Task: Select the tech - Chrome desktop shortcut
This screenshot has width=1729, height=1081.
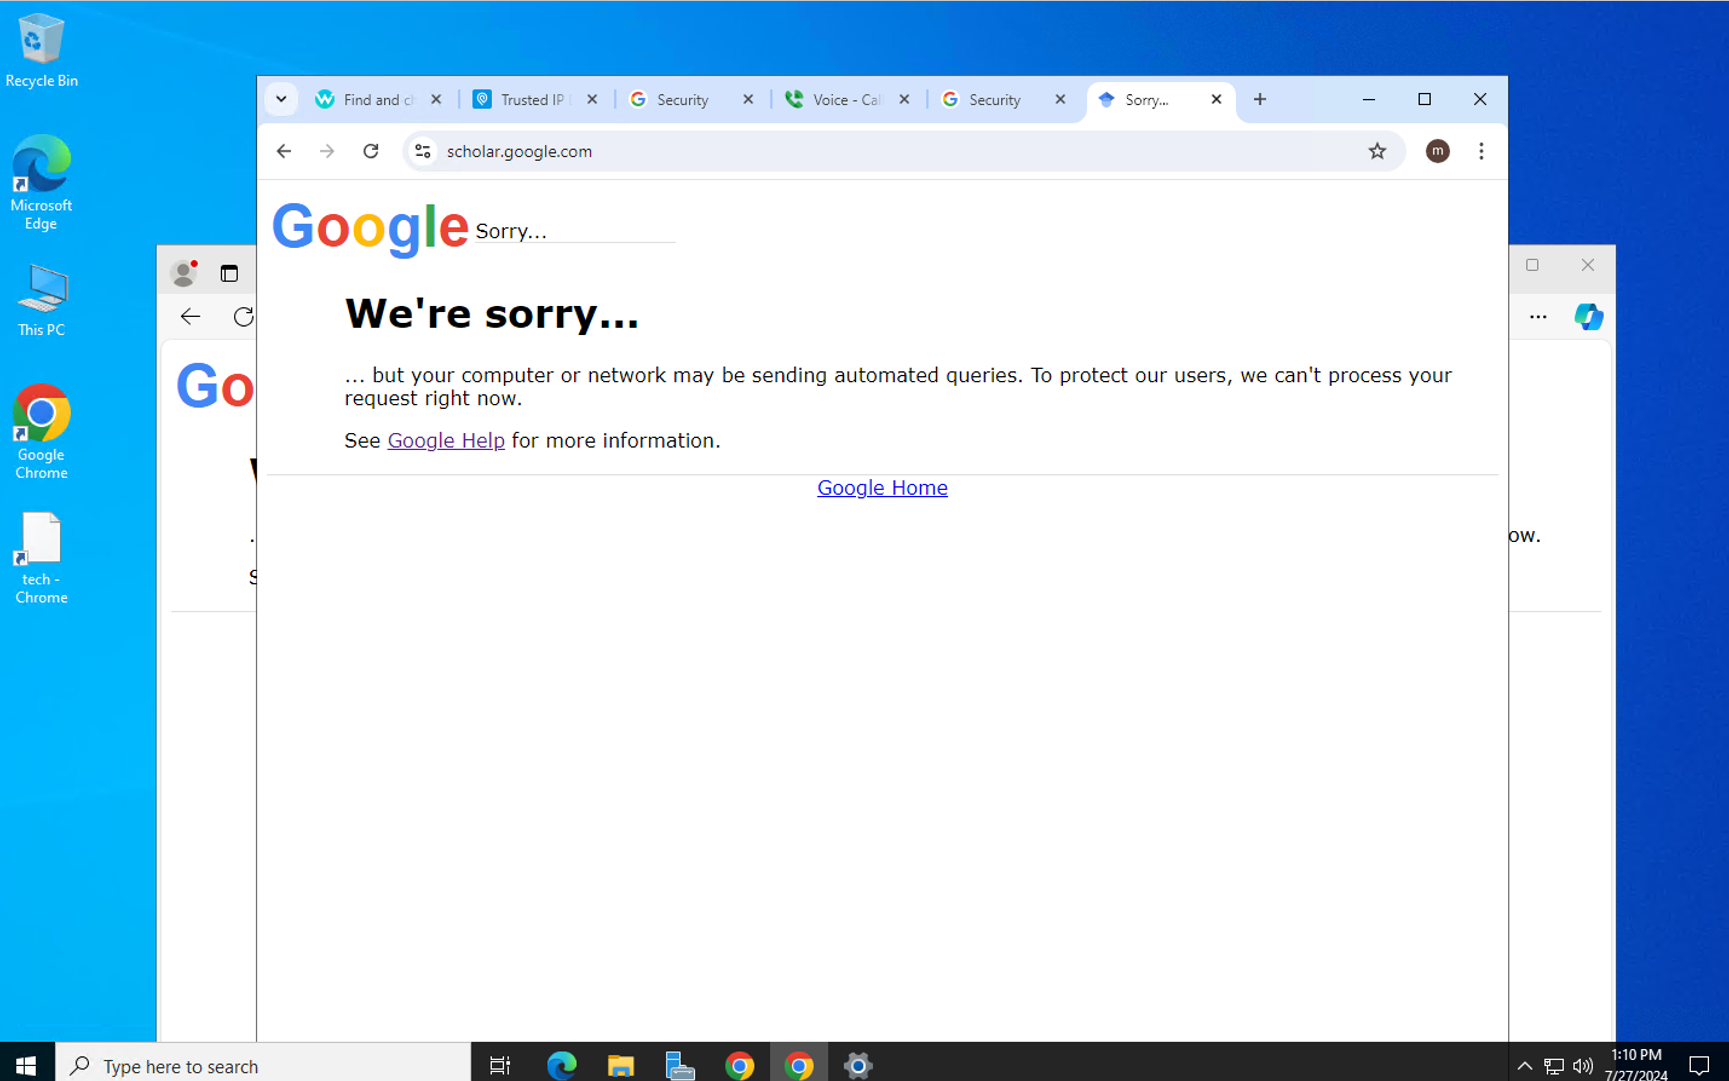Action: 41,558
